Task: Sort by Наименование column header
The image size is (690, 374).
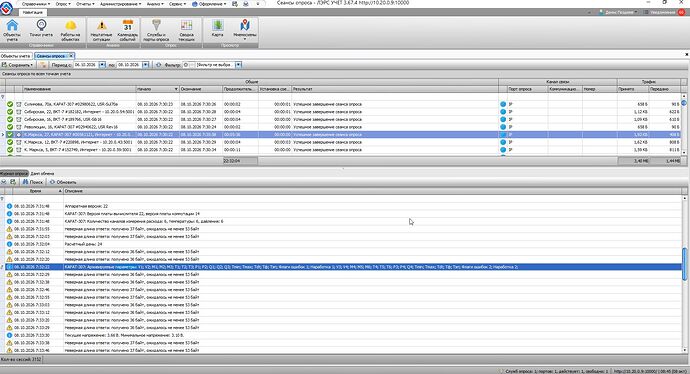Action: click(79, 89)
